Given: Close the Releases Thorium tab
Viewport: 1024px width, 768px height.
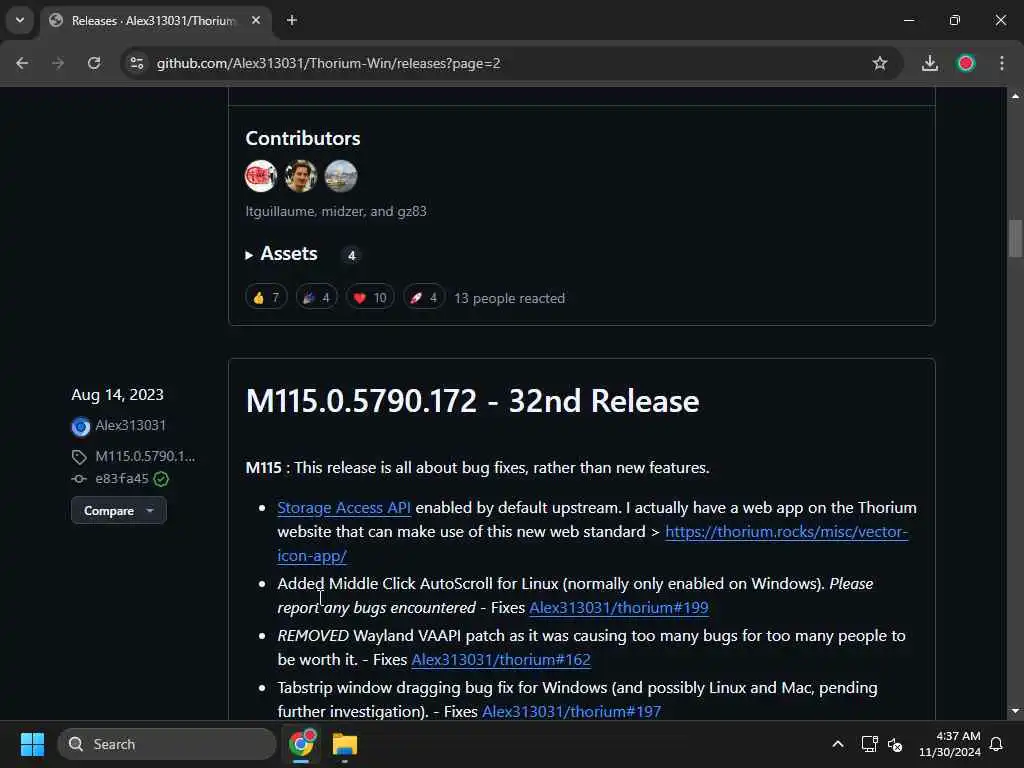Looking at the screenshot, I should tap(256, 20).
